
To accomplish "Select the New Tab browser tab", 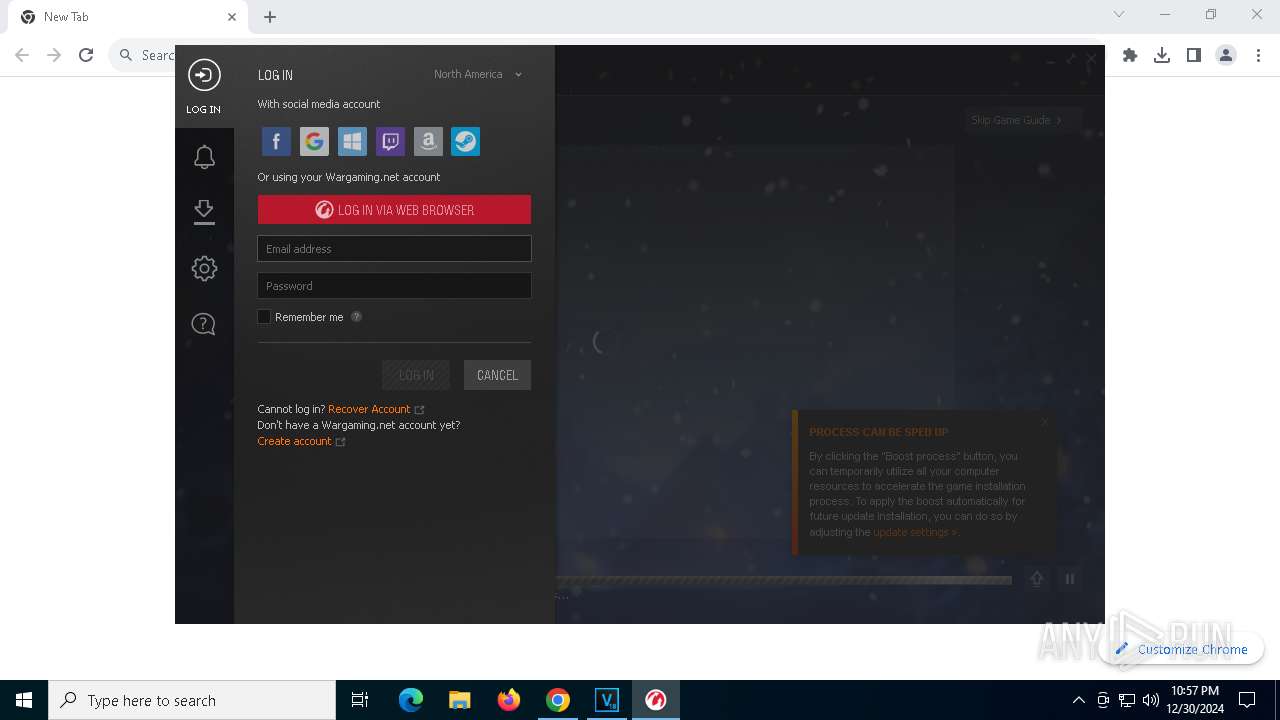I will [128, 17].
